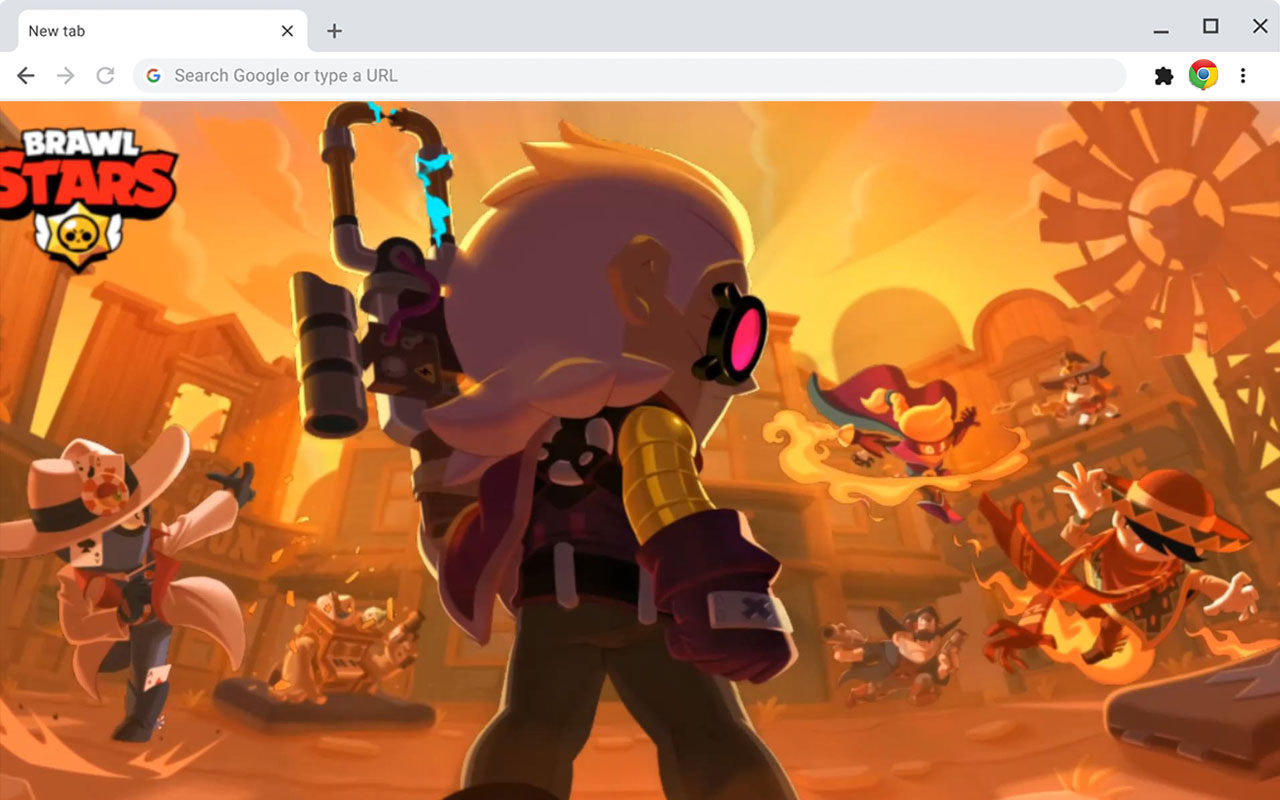The height and width of the screenshot is (800, 1280).
Task: Open a new tab with the plus button
Action: click(x=333, y=31)
